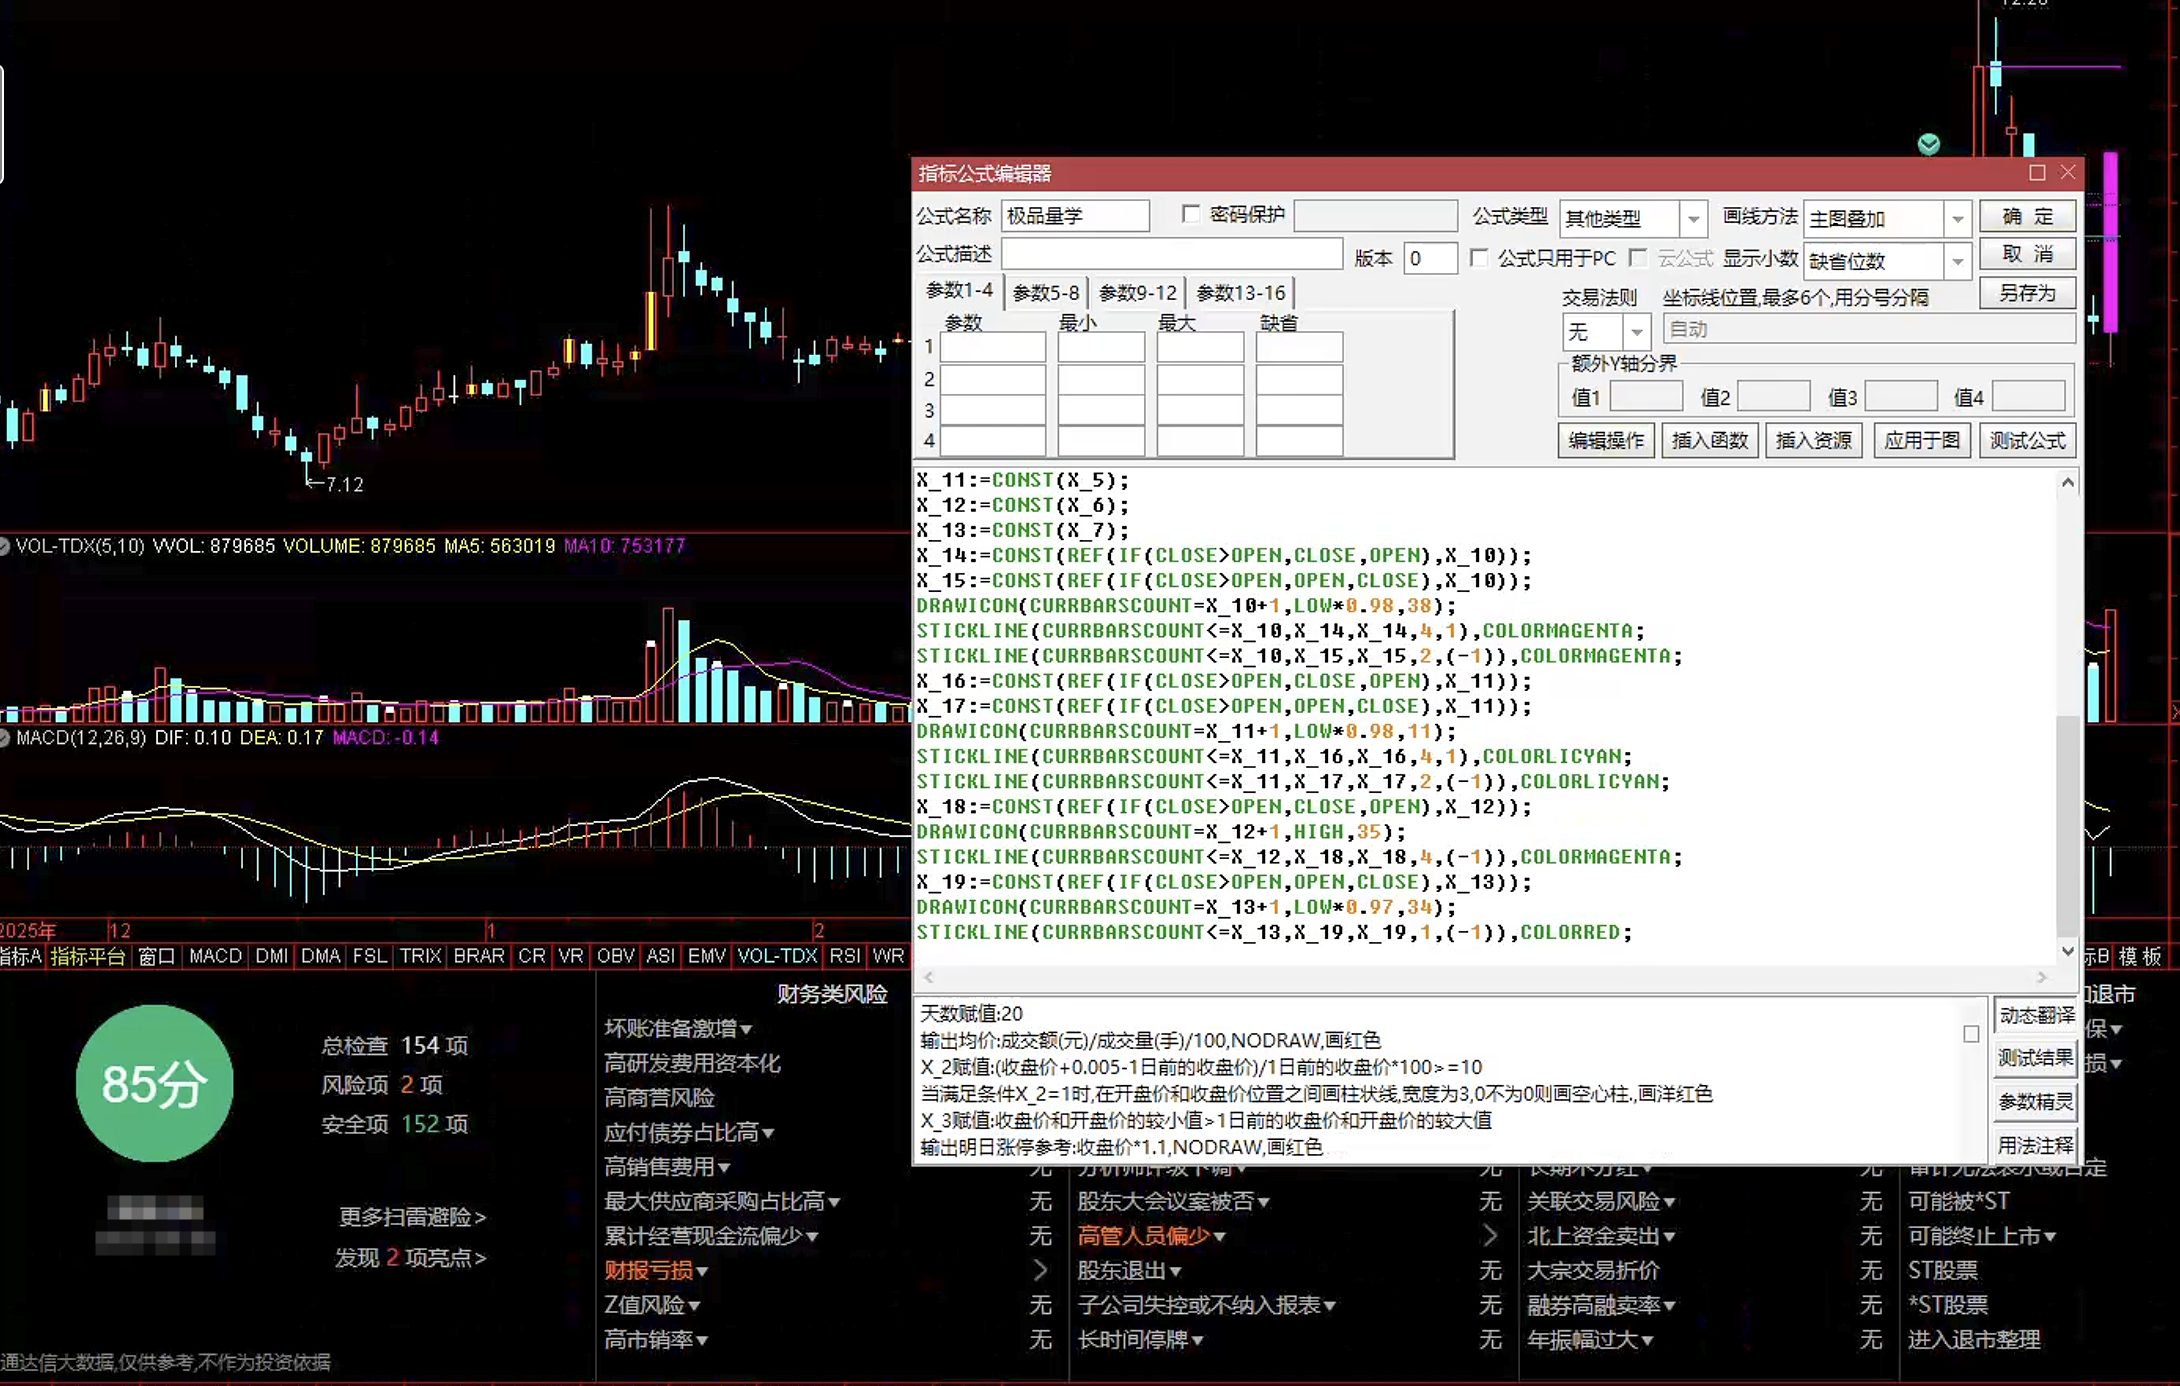Click the right arrow of the horizontal scrollbar
Viewport: 2180px width, 1386px height.
[x=2042, y=977]
